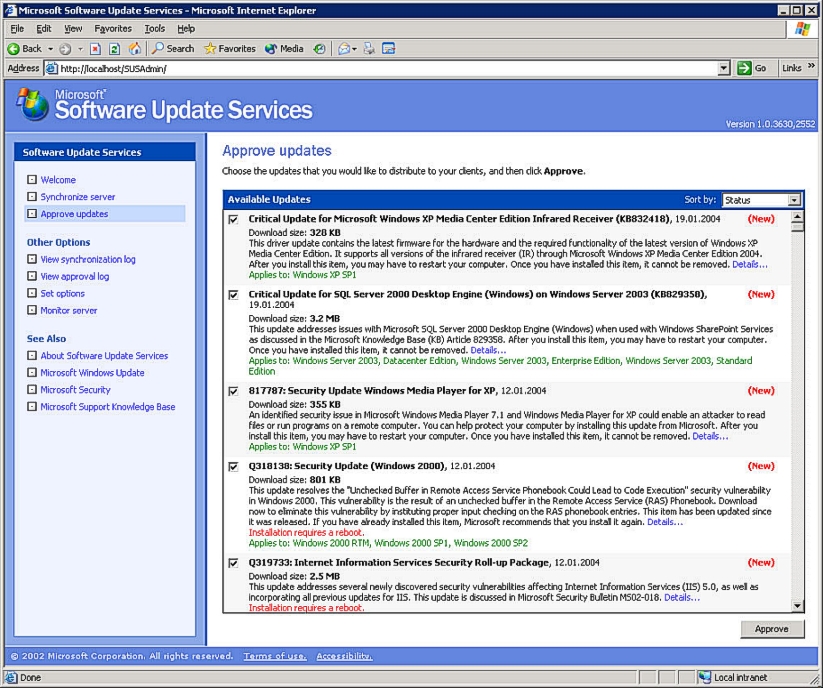Click the Links toolbar label

(792, 68)
